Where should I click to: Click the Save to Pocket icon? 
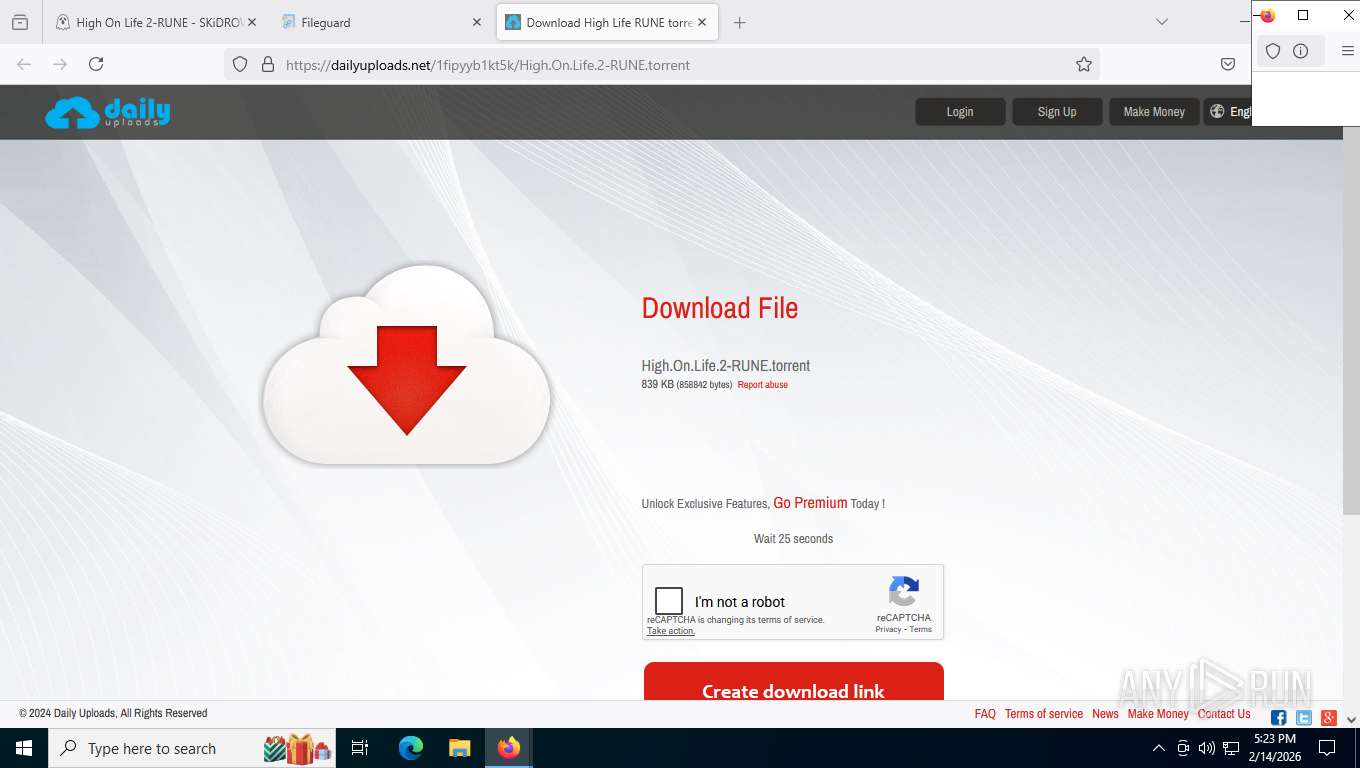coord(1228,64)
